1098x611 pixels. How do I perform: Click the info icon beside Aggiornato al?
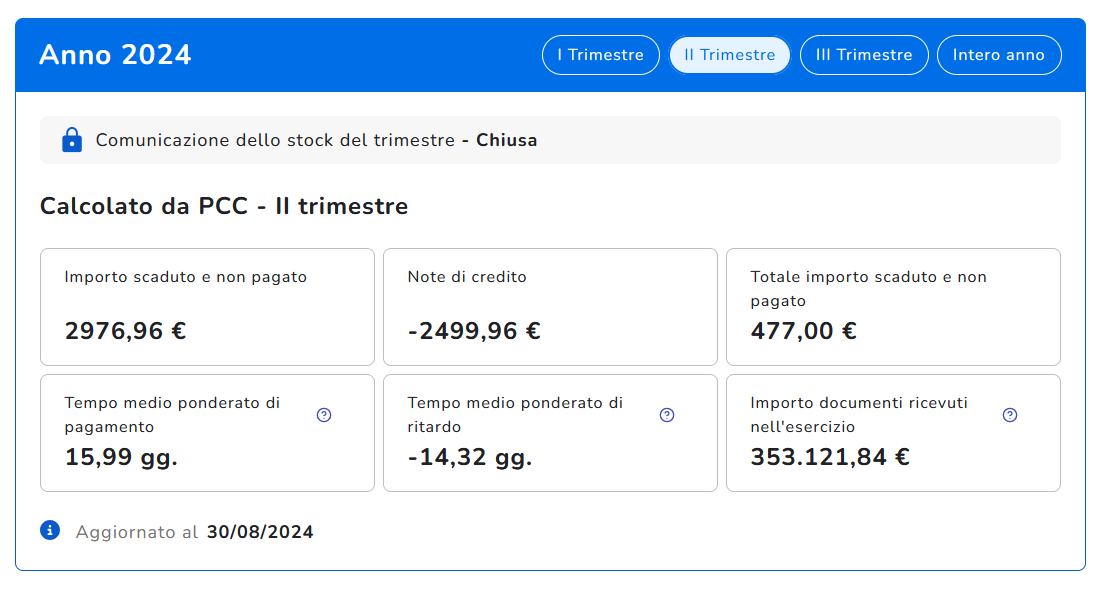click(x=50, y=531)
